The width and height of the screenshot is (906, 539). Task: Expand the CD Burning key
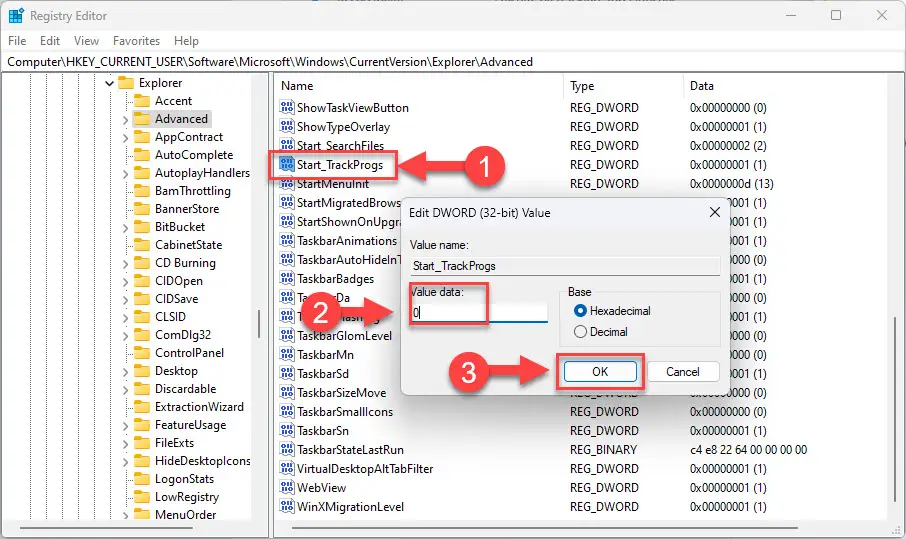(125, 263)
